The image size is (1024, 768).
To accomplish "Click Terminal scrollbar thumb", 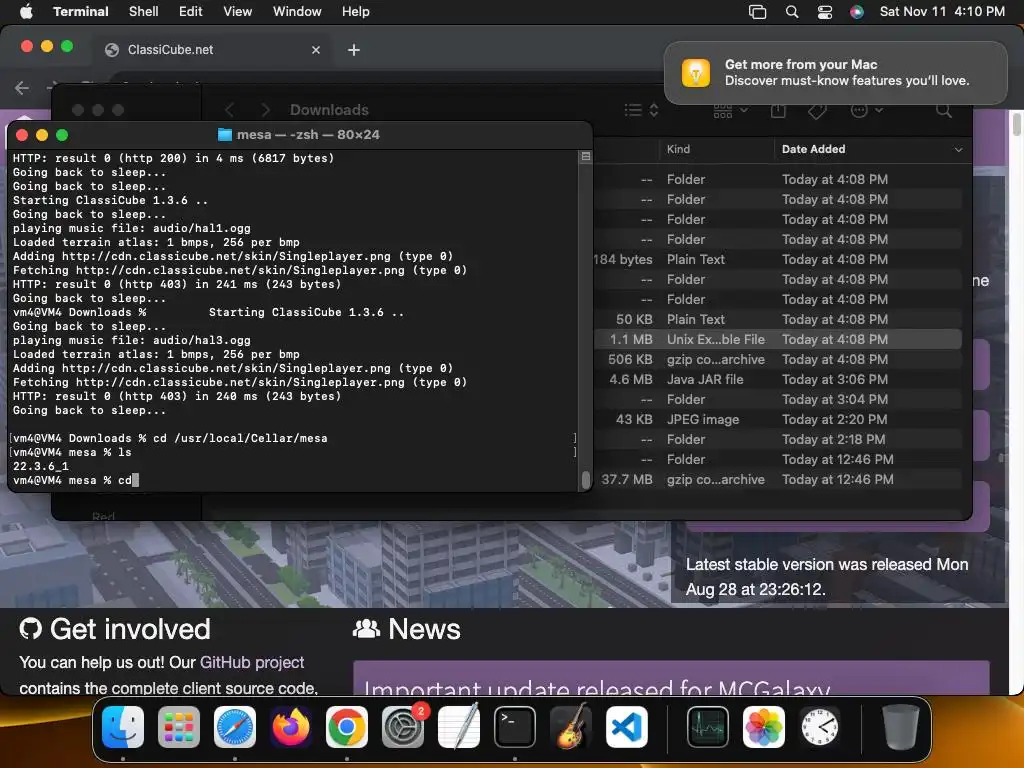I will 586,479.
